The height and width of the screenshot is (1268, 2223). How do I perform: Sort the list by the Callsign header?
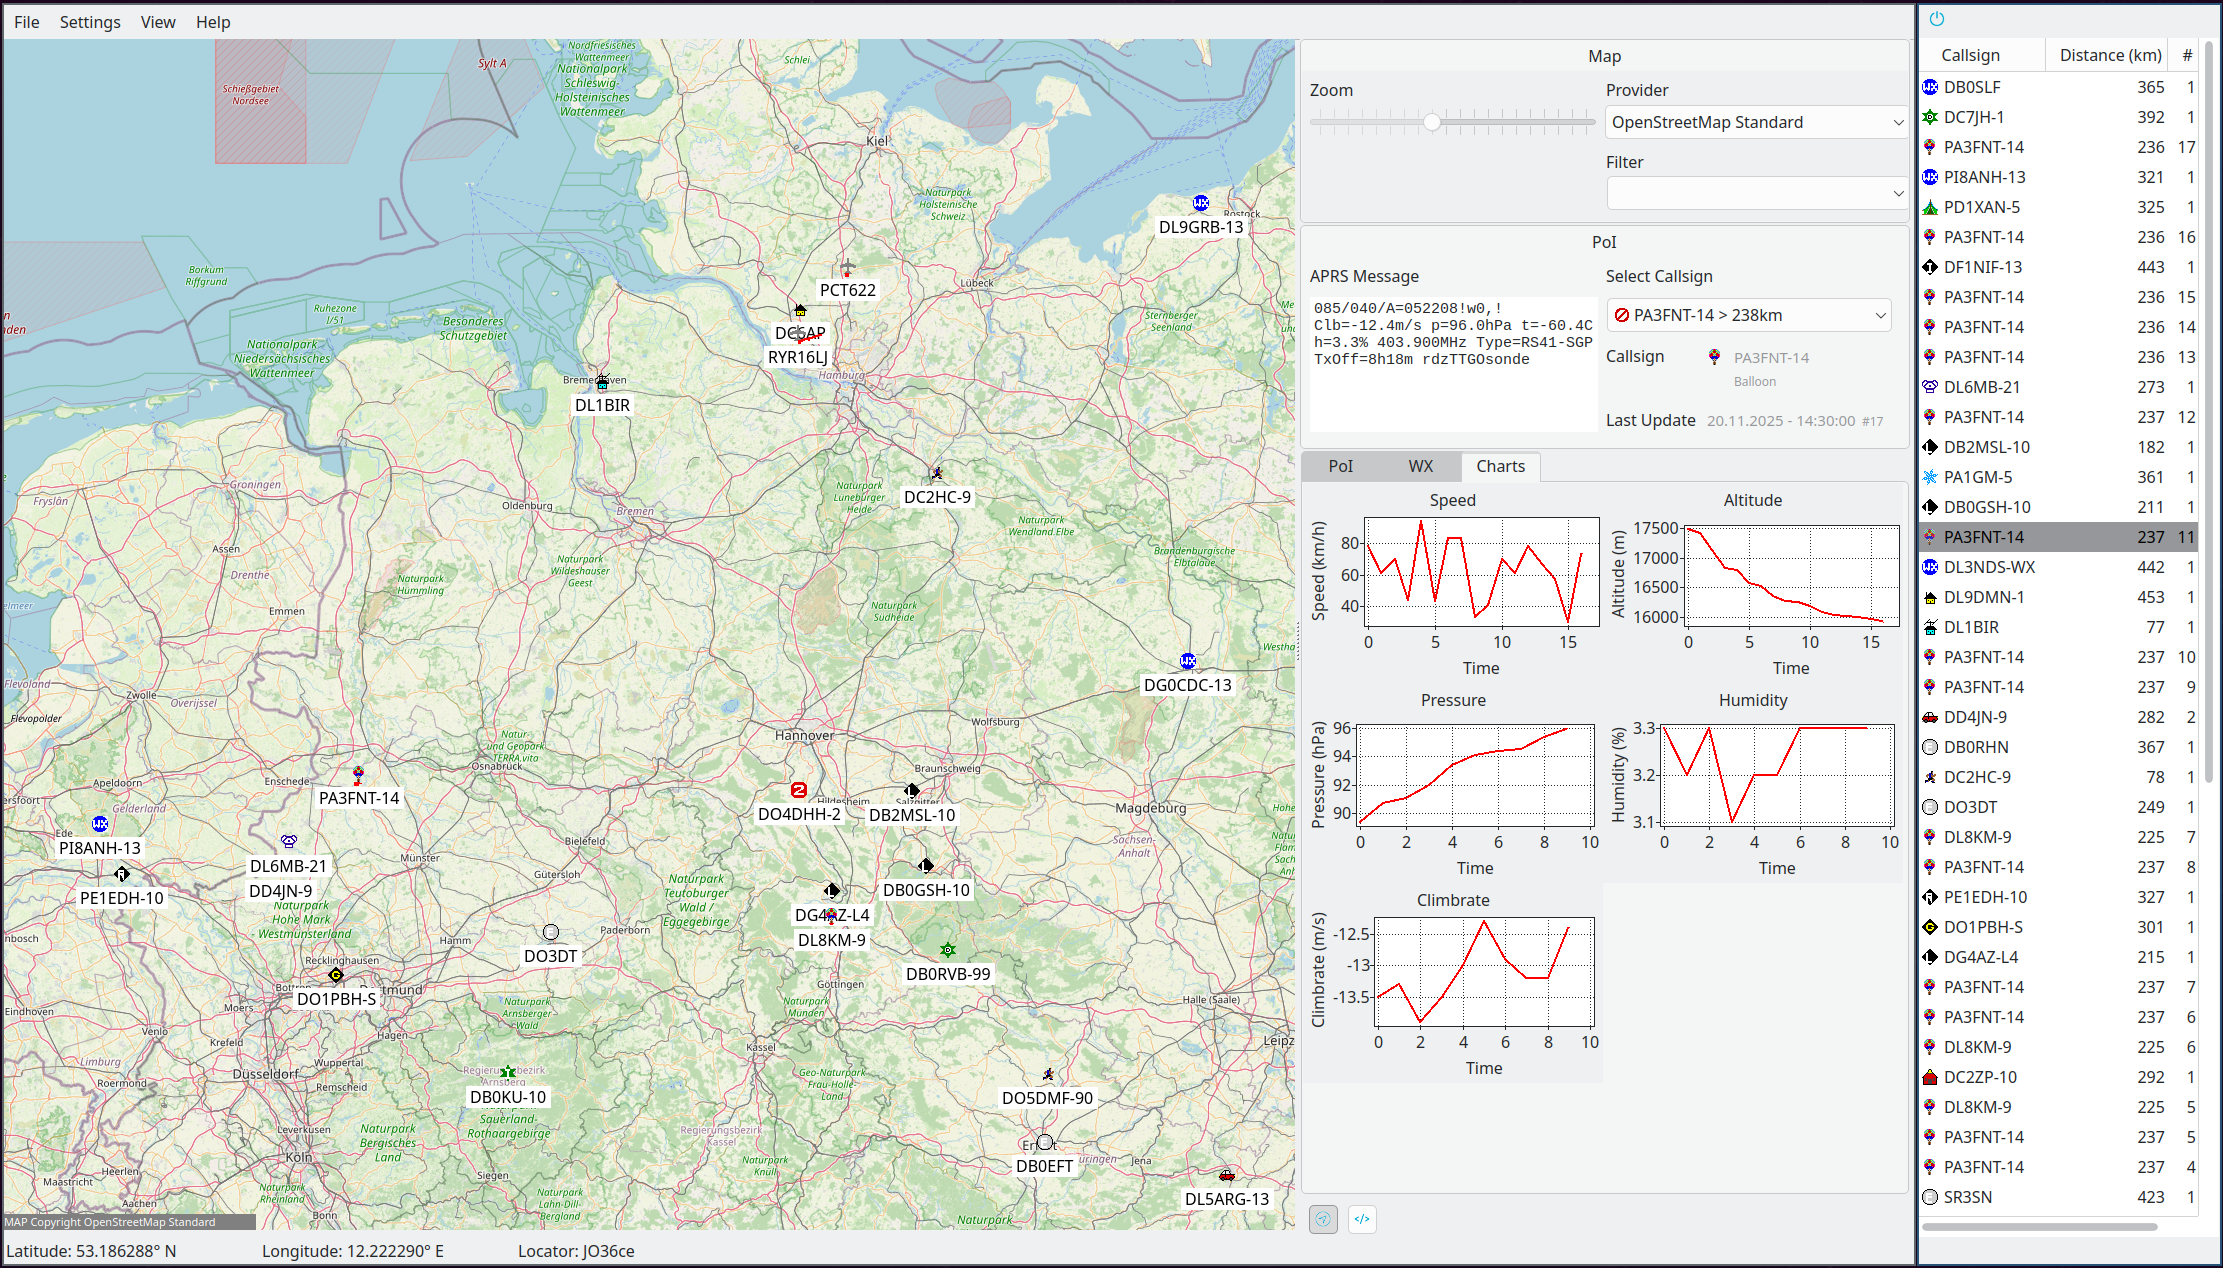point(1970,55)
